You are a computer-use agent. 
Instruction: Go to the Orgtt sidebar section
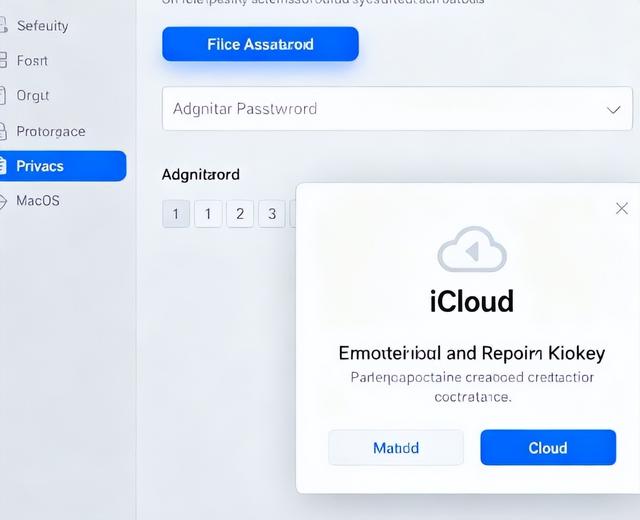(x=33, y=96)
